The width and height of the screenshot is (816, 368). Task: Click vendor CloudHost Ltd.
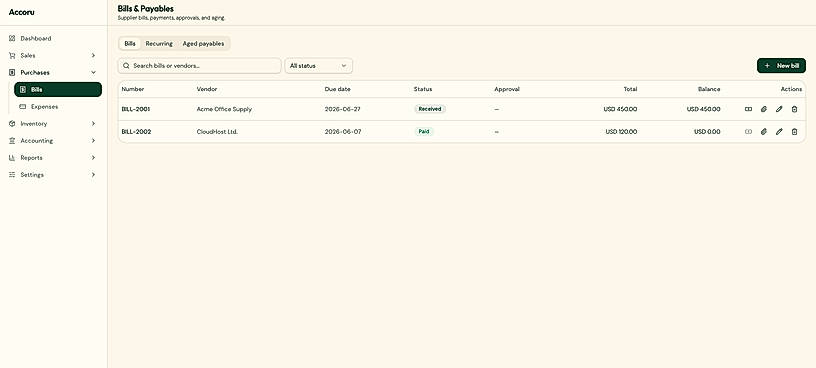217,132
